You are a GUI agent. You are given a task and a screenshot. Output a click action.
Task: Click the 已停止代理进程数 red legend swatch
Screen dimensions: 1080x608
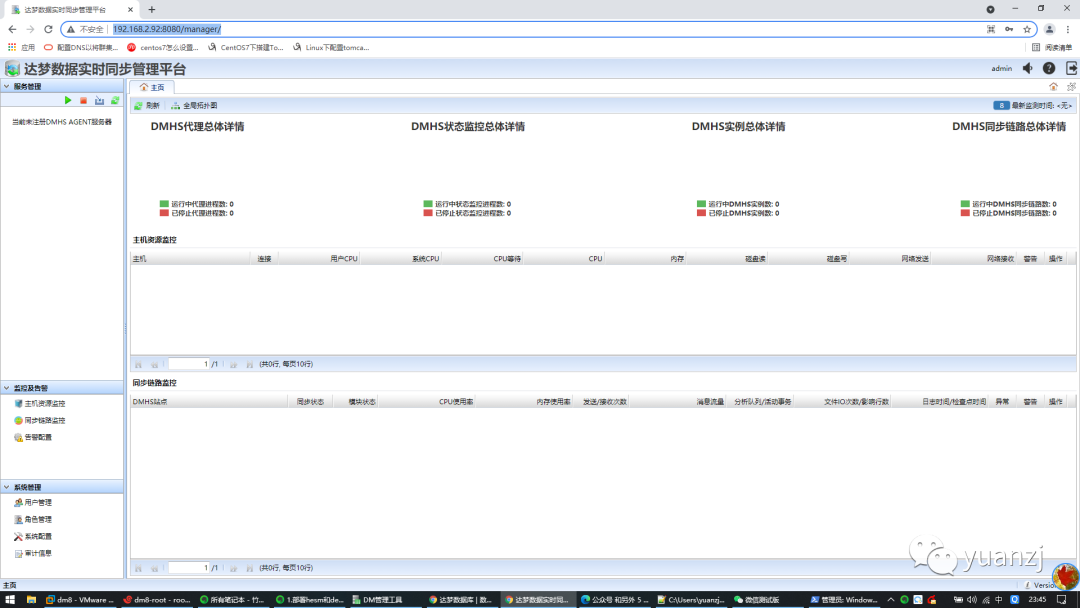pos(164,213)
